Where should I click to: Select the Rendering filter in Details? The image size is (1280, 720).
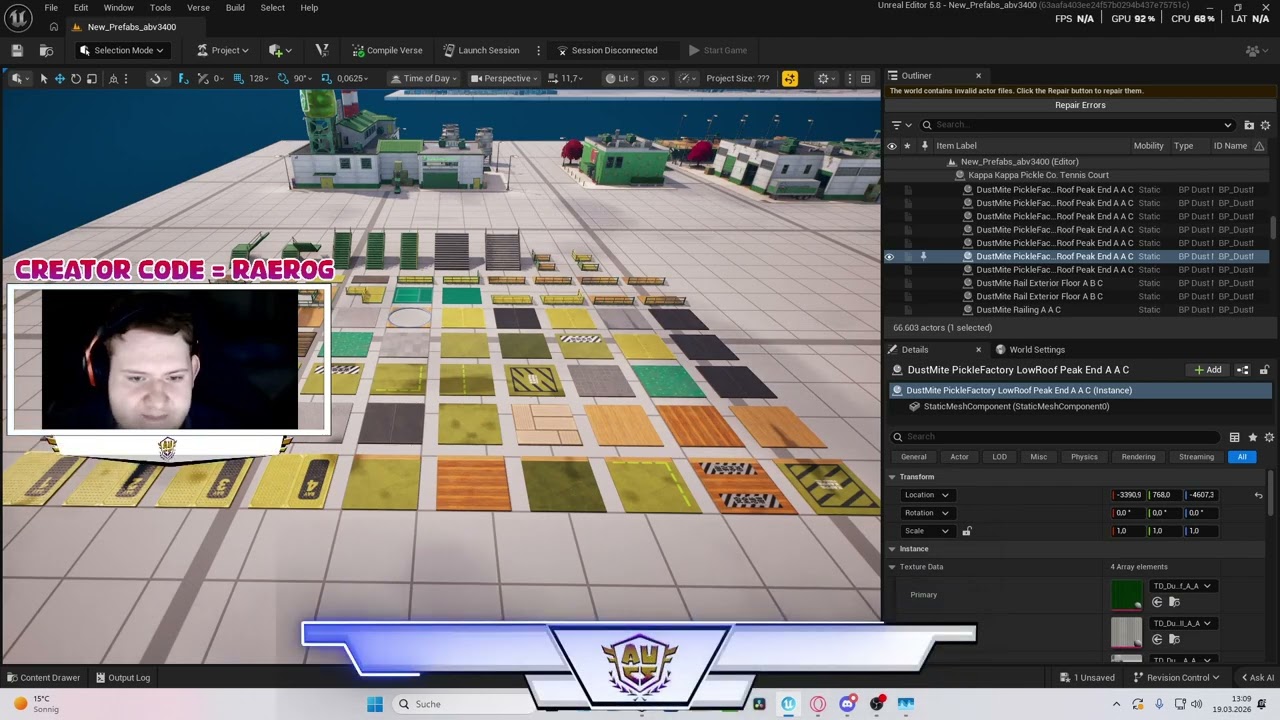pyautogui.click(x=1138, y=457)
